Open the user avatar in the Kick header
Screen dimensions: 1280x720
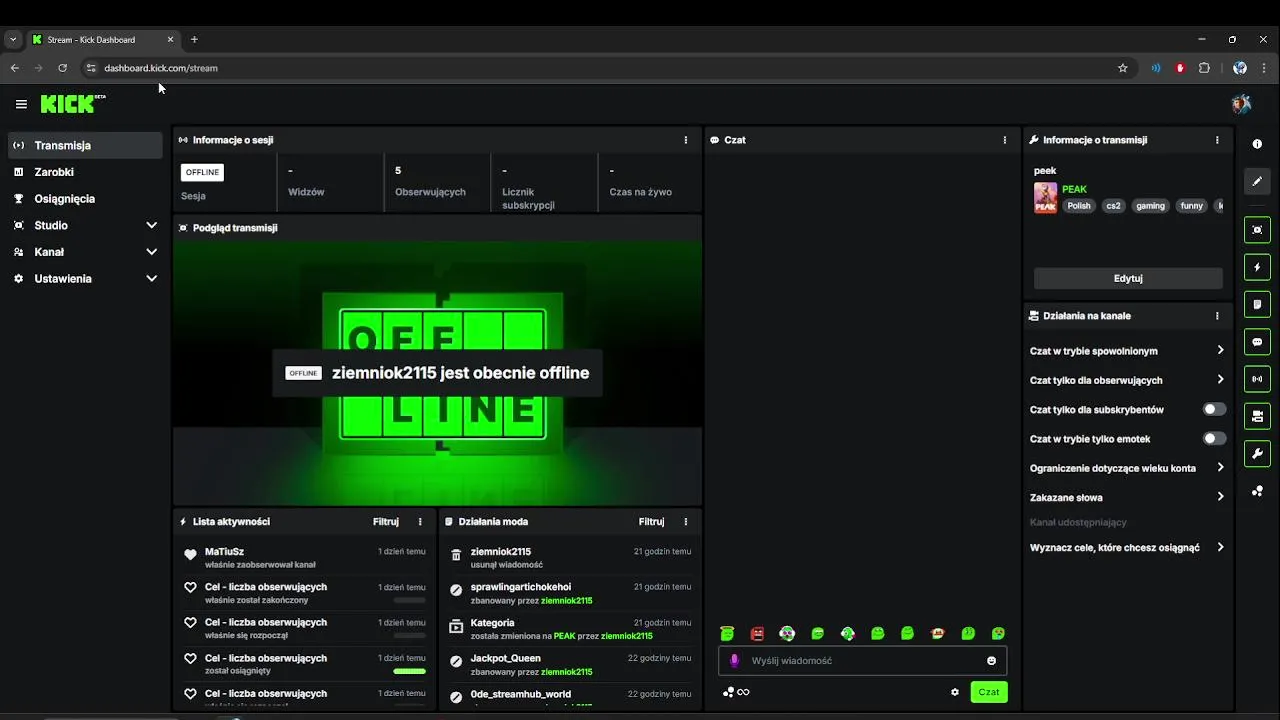(x=1241, y=104)
